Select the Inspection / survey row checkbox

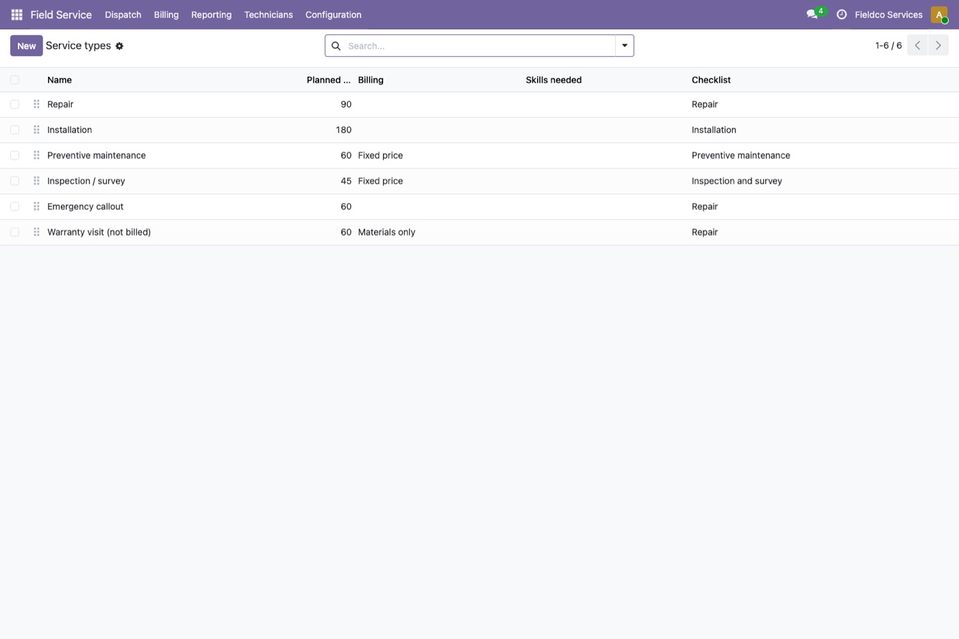pos(15,181)
